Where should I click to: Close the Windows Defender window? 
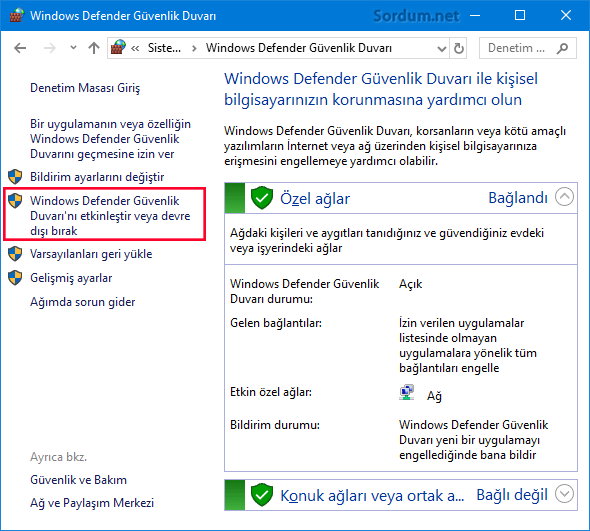[566, 15]
